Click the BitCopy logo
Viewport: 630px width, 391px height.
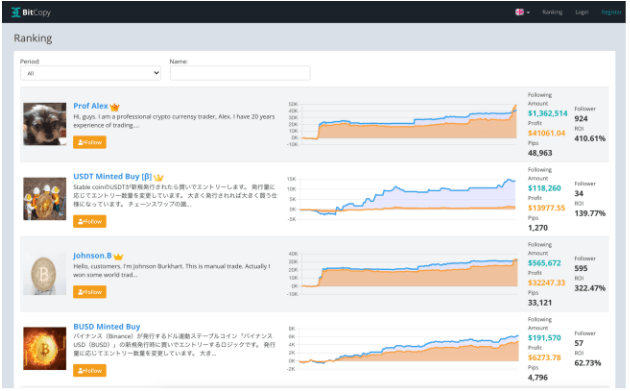(31, 12)
